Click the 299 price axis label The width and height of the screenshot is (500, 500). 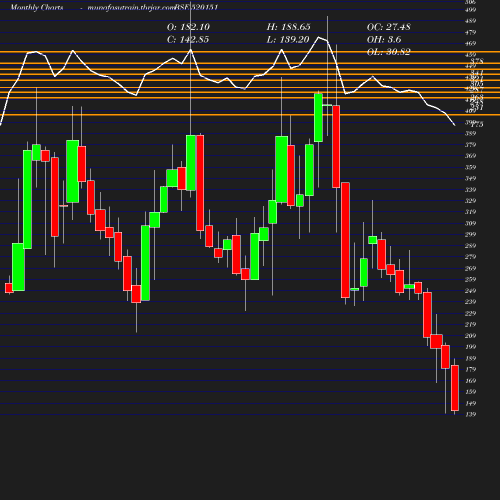point(470,234)
